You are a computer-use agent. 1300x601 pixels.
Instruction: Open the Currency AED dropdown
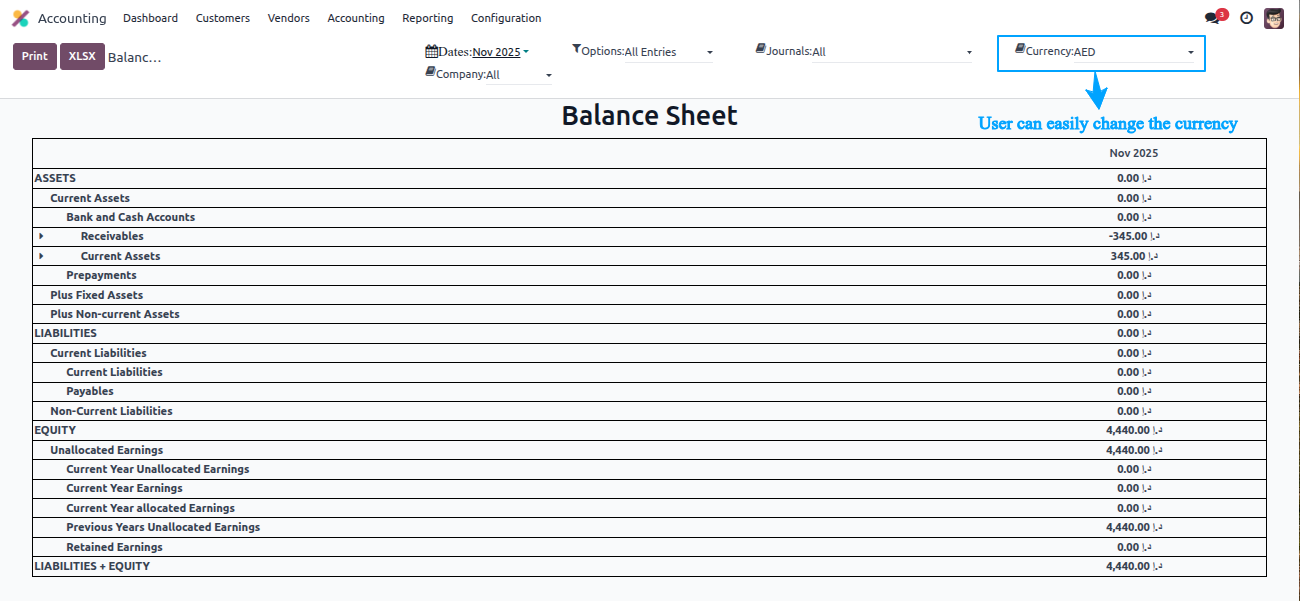coord(1134,52)
